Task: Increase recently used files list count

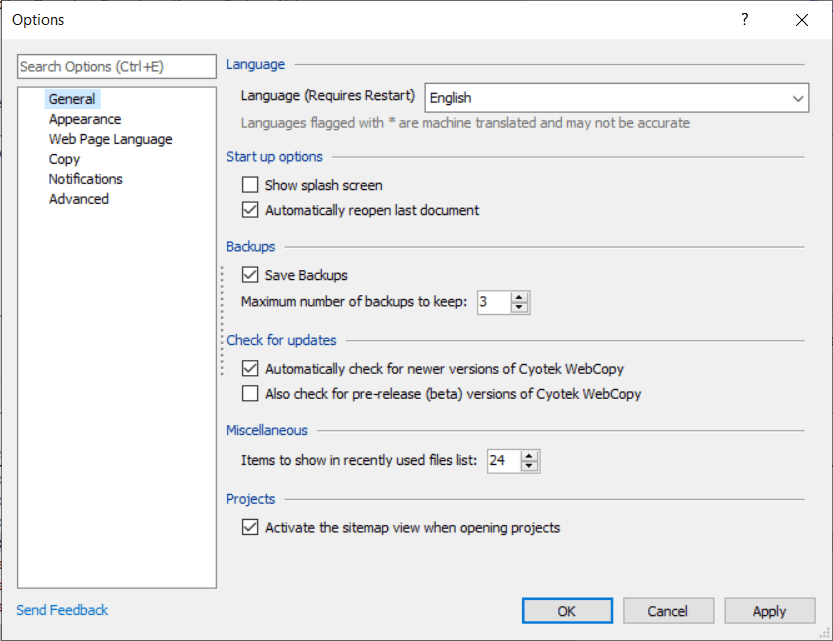Action: point(530,455)
